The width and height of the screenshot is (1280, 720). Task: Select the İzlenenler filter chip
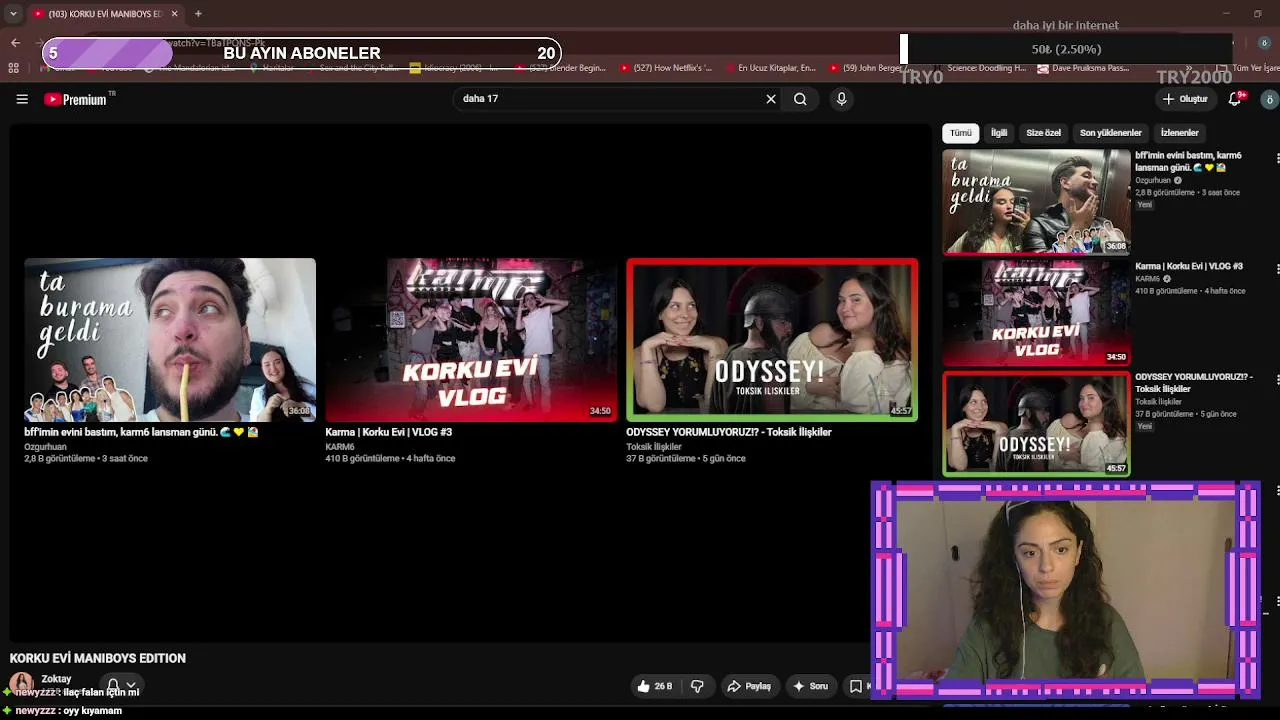pos(1179,133)
